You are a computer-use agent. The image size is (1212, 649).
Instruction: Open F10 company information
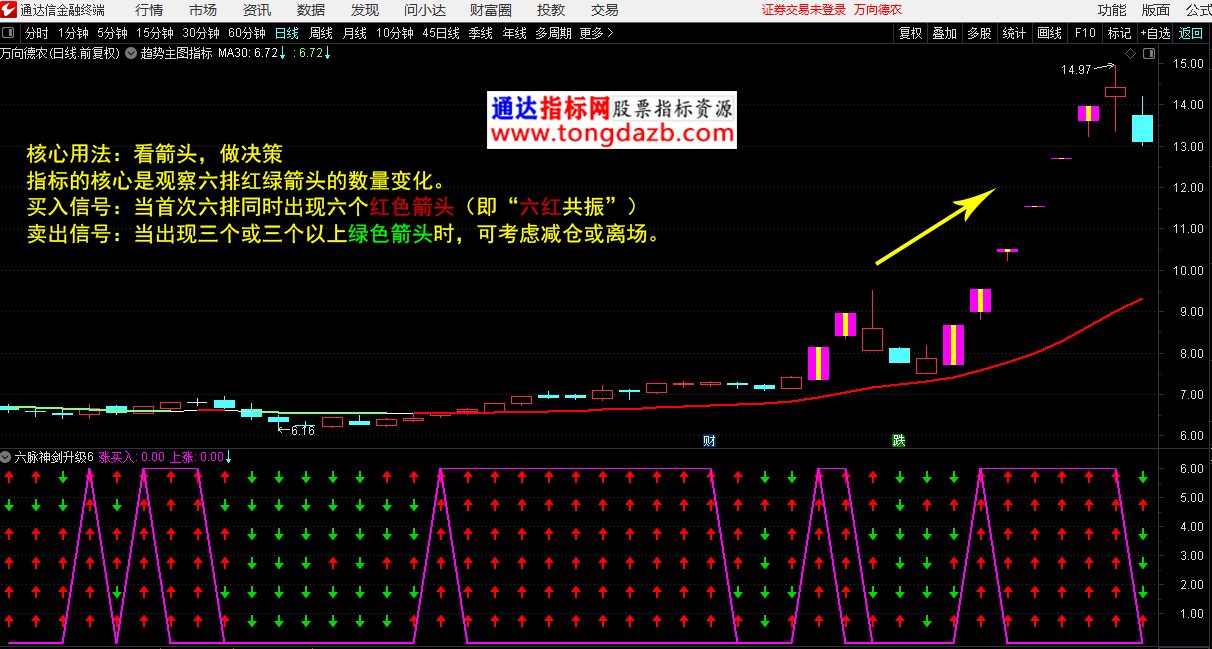click(x=1085, y=33)
